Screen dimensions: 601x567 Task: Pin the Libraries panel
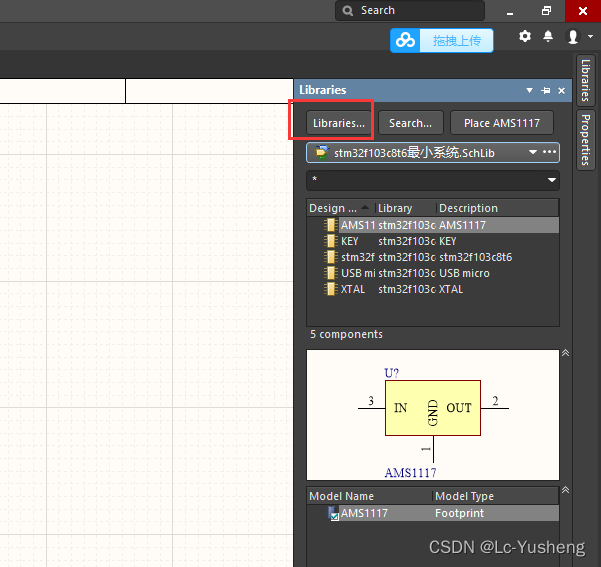point(546,90)
